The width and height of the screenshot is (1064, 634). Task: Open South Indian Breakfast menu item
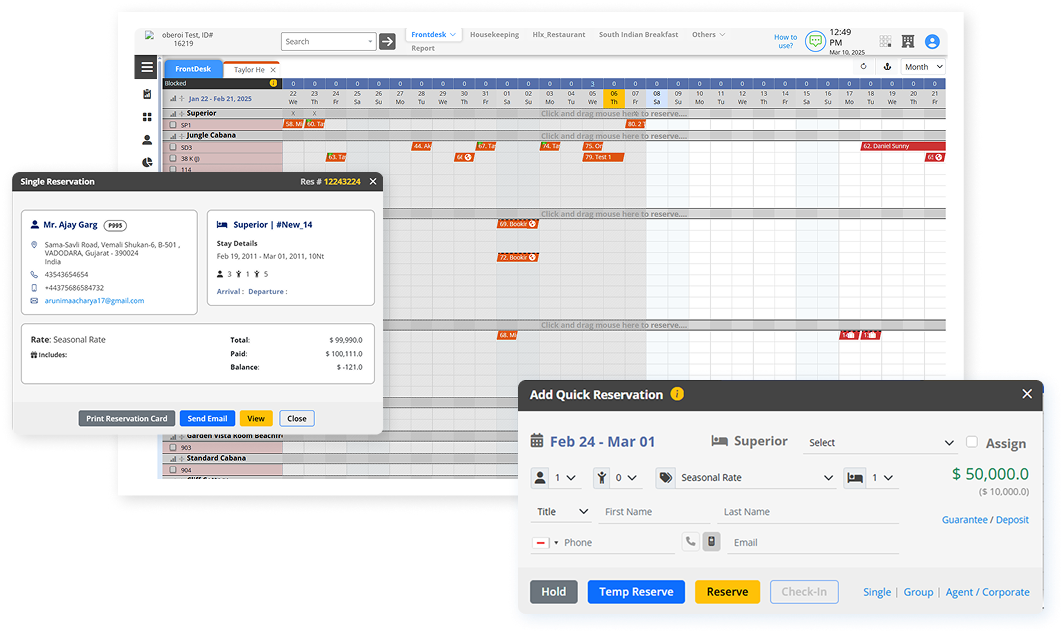(638, 35)
